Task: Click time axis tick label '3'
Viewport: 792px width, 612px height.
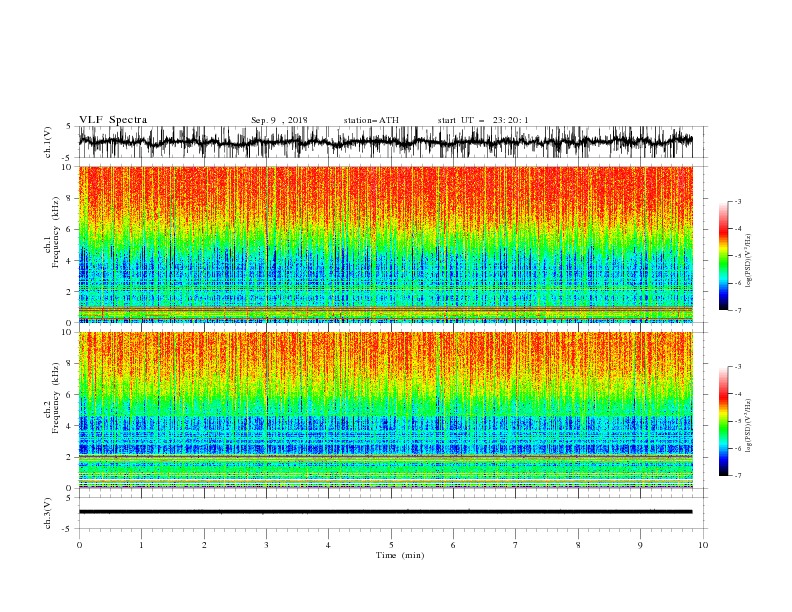Action: (266, 545)
